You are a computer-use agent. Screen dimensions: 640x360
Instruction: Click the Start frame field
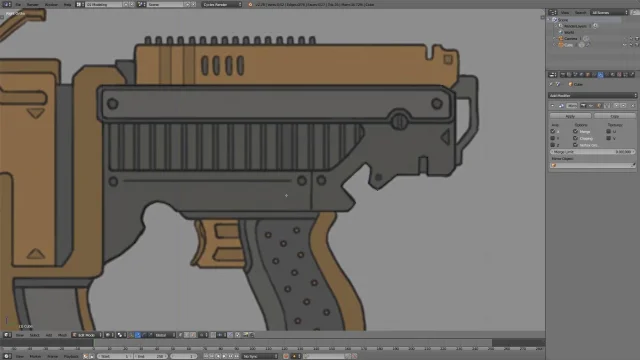115,356
